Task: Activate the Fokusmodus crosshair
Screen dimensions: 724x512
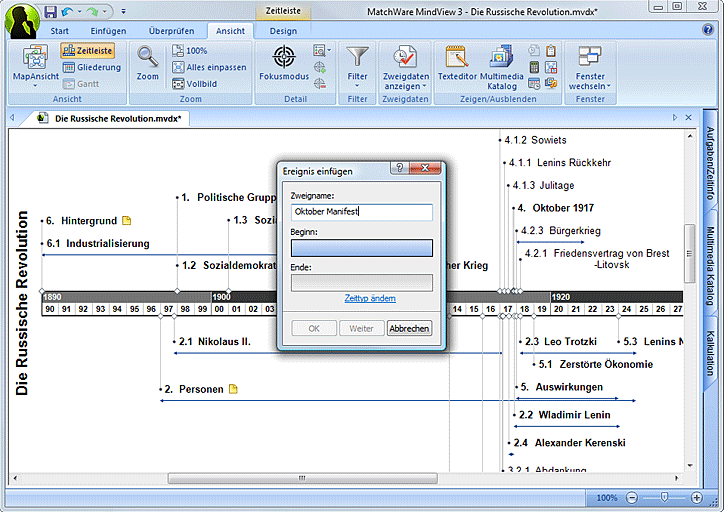Action: pyautogui.click(x=284, y=64)
